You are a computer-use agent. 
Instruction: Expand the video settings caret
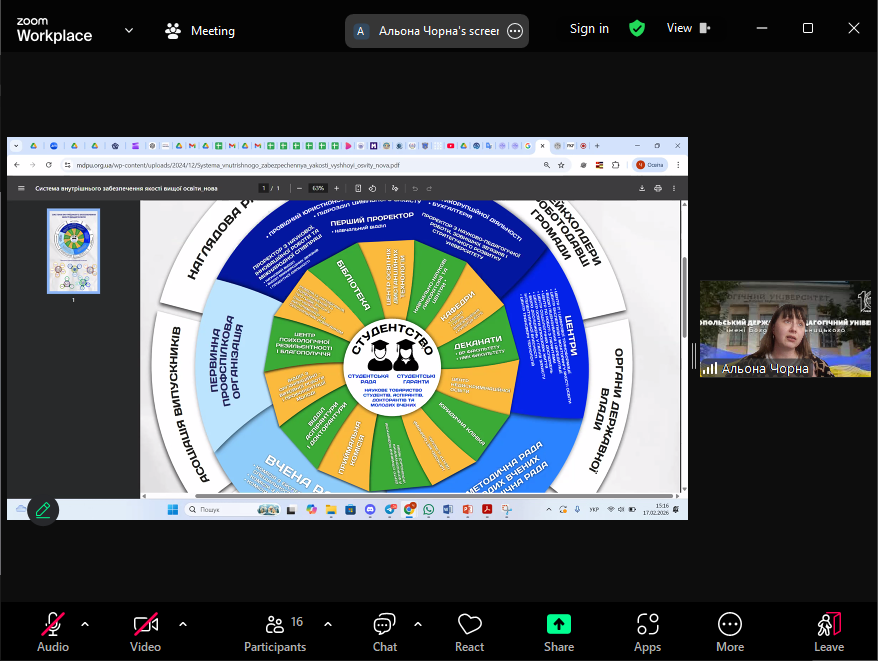183,624
